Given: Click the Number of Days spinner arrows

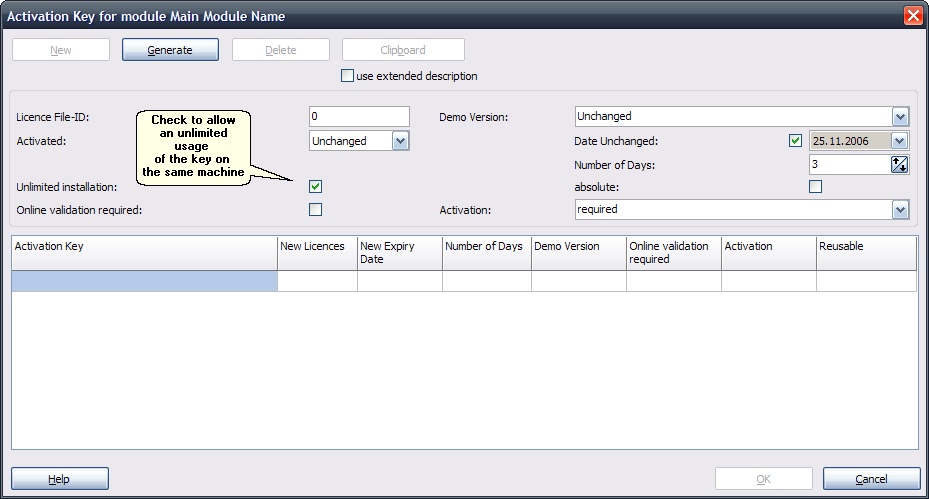Looking at the screenshot, I should pos(900,165).
